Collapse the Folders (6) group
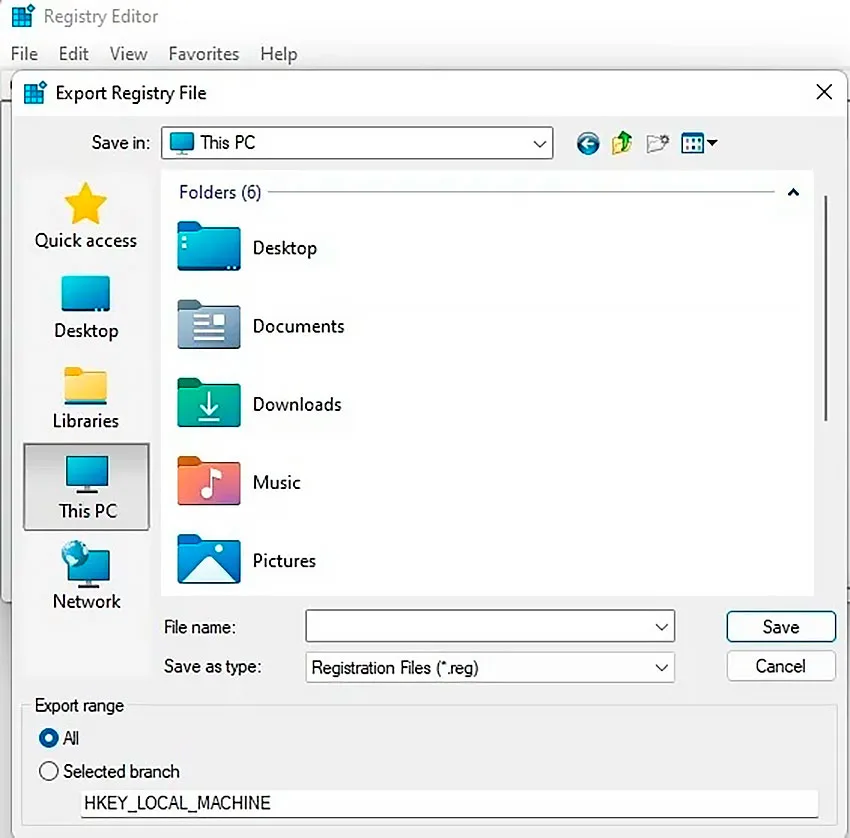Viewport: 850px width, 838px height. pyautogui.click(x=793, y=192)
